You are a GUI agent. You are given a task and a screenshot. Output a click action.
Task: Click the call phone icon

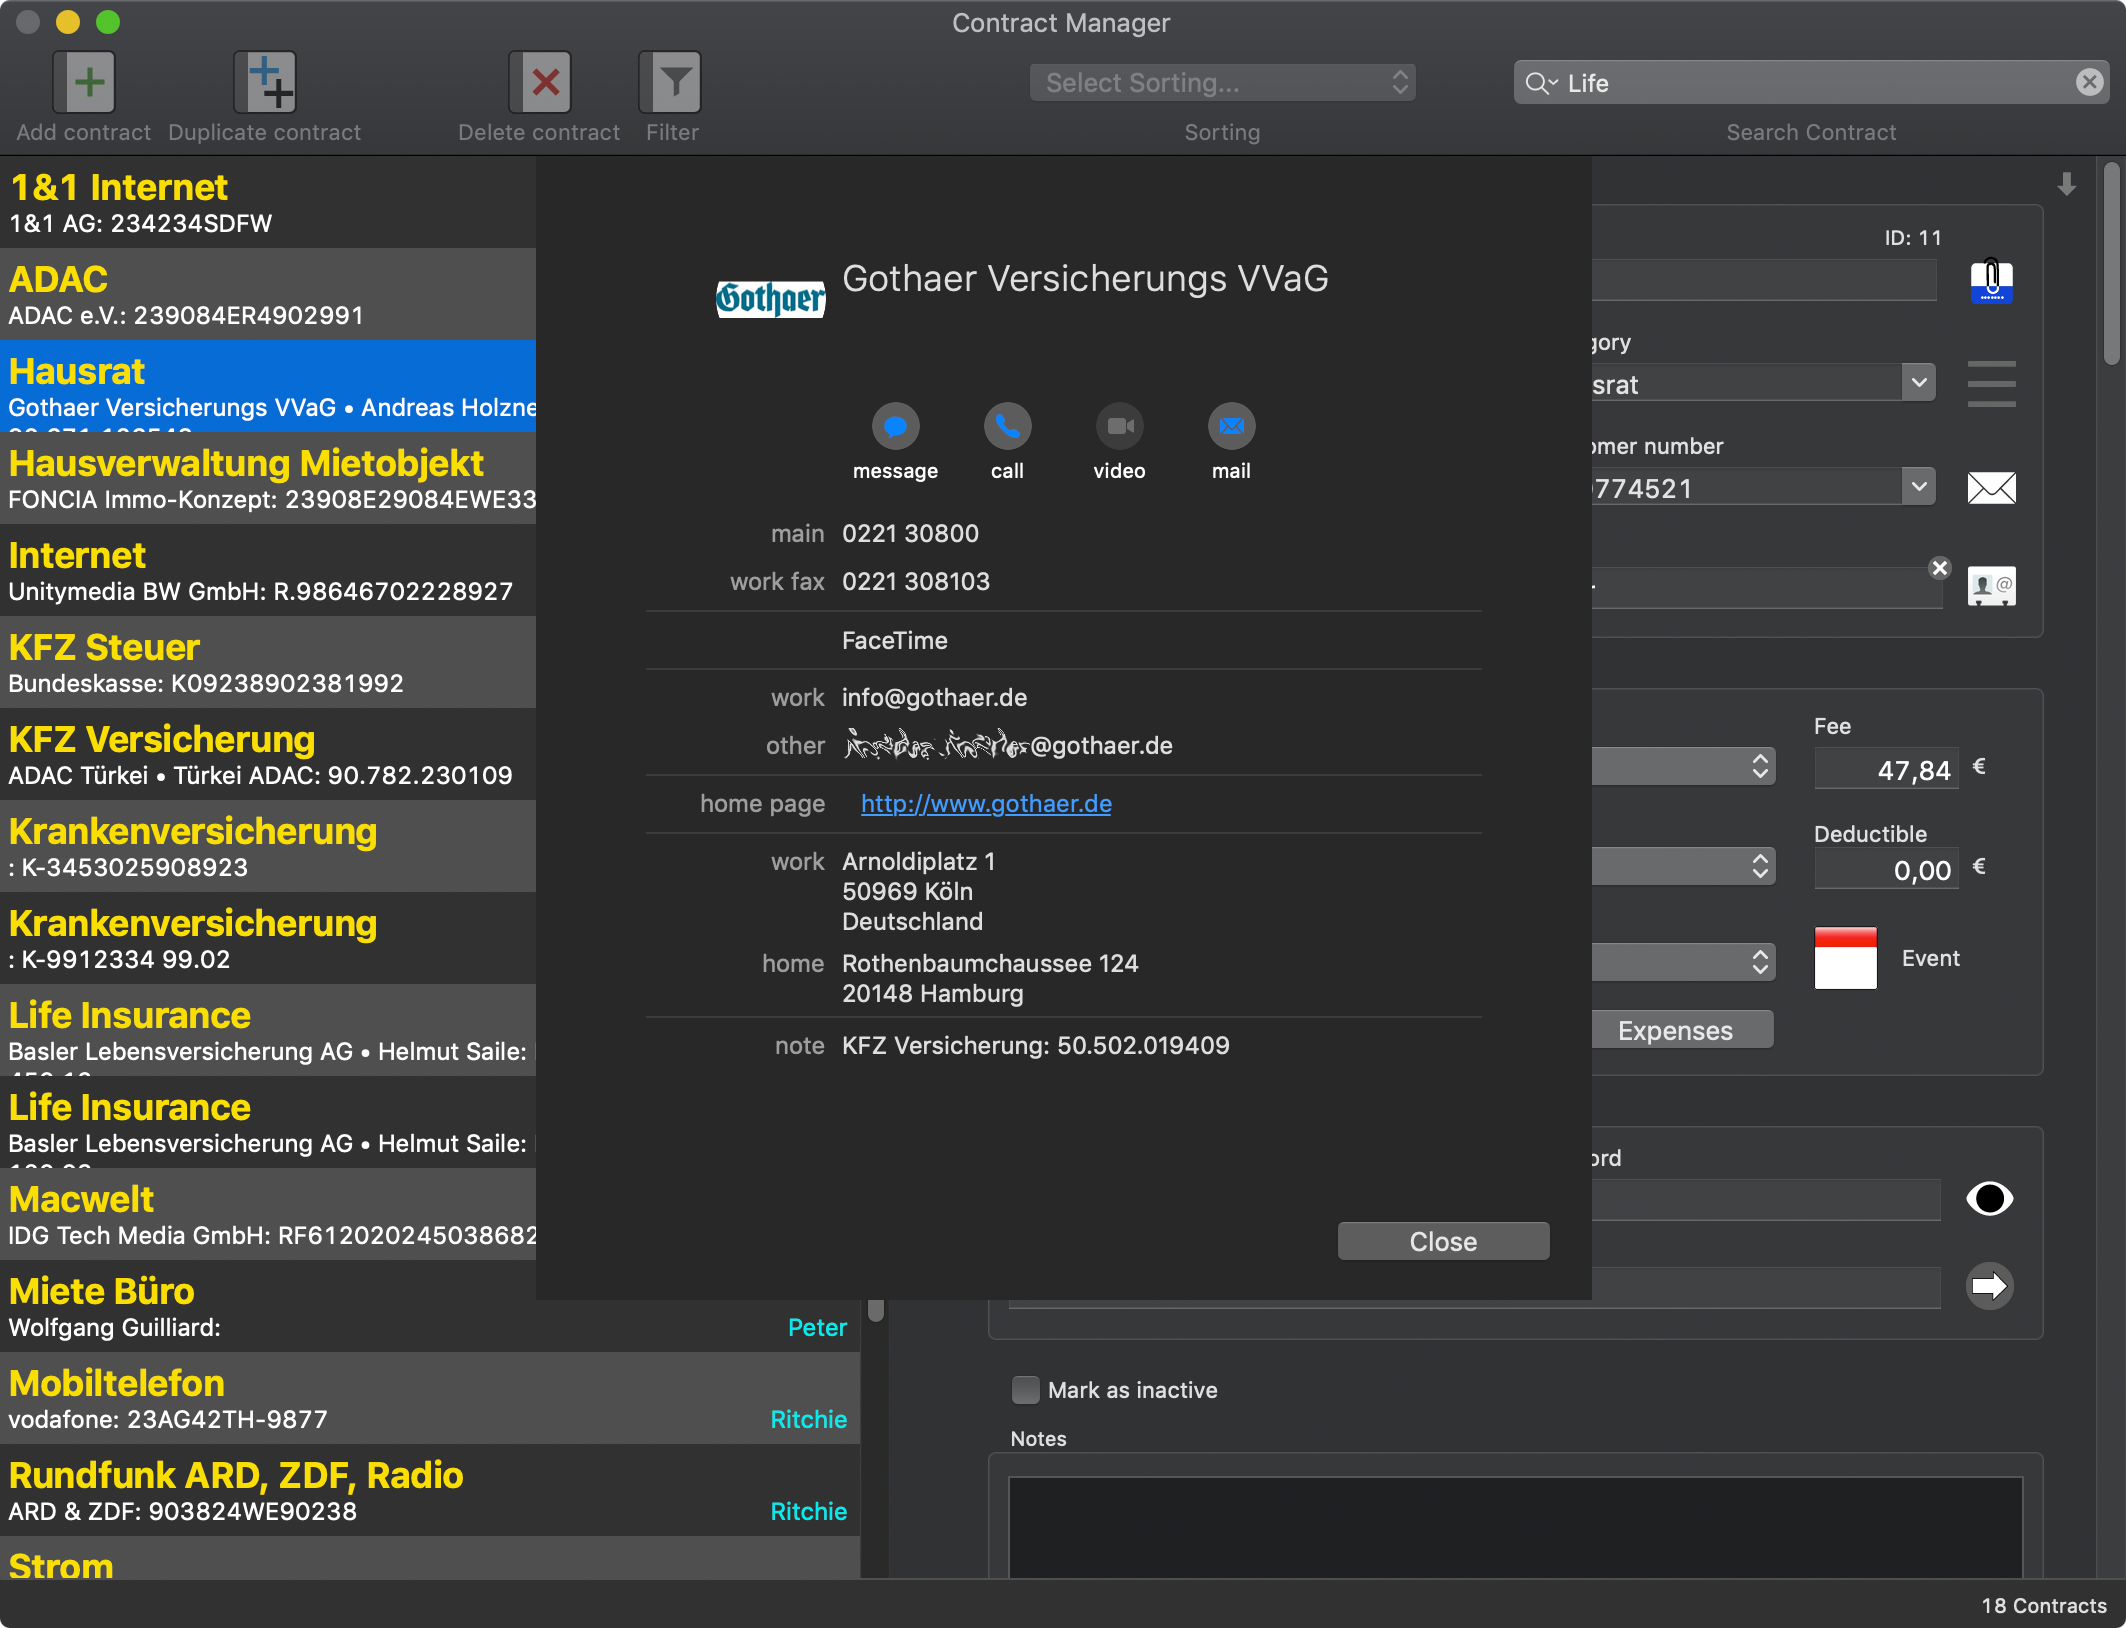pyautogui.click(x=1007, y=427)
